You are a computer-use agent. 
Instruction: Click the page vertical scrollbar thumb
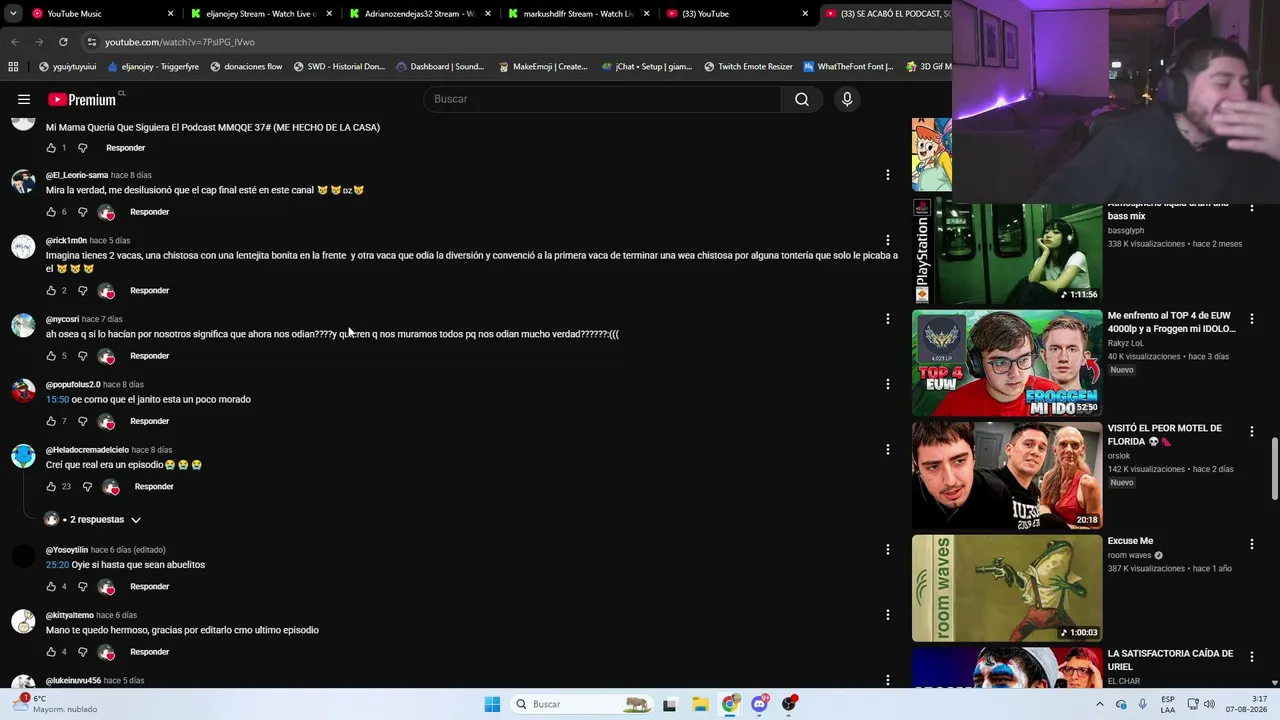(1274, 468)
